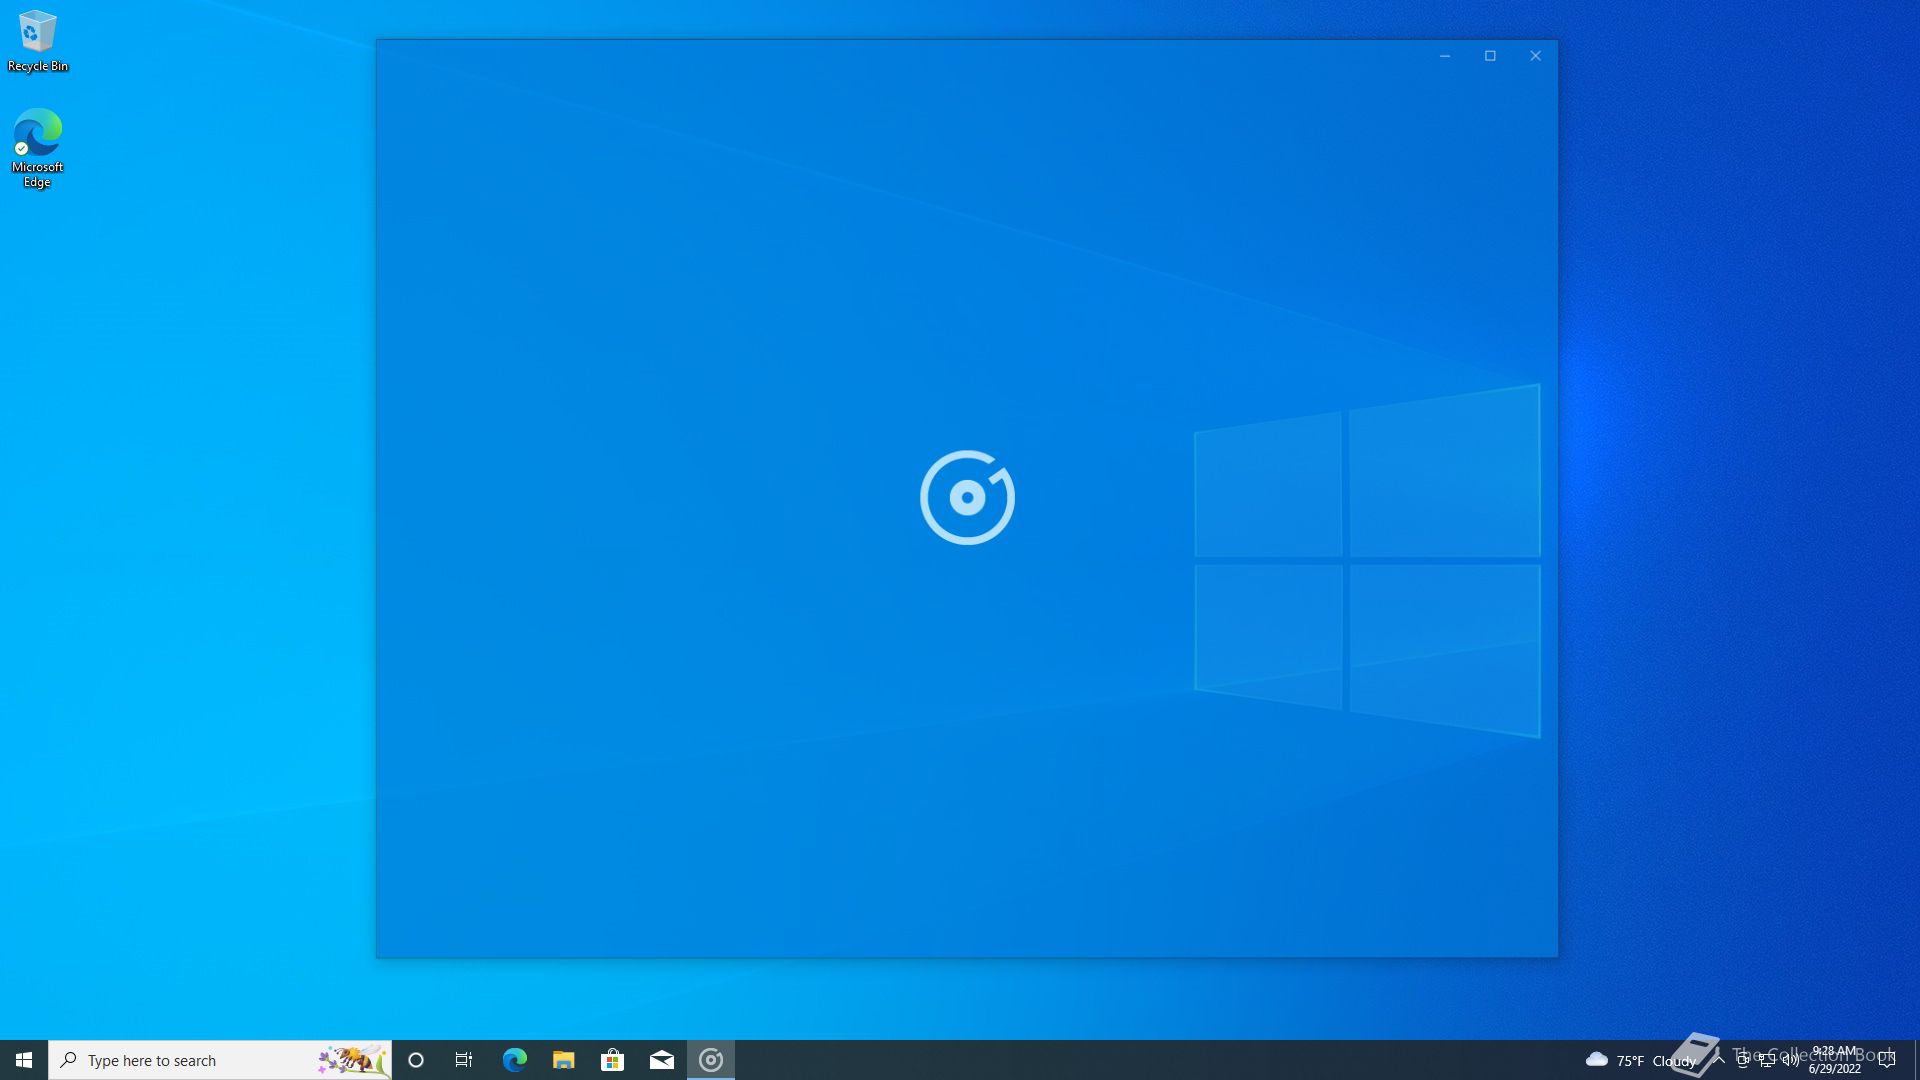1920x1080 pixels.
Task: Open network status in system tray
Action: [x=1767, y=1060]
